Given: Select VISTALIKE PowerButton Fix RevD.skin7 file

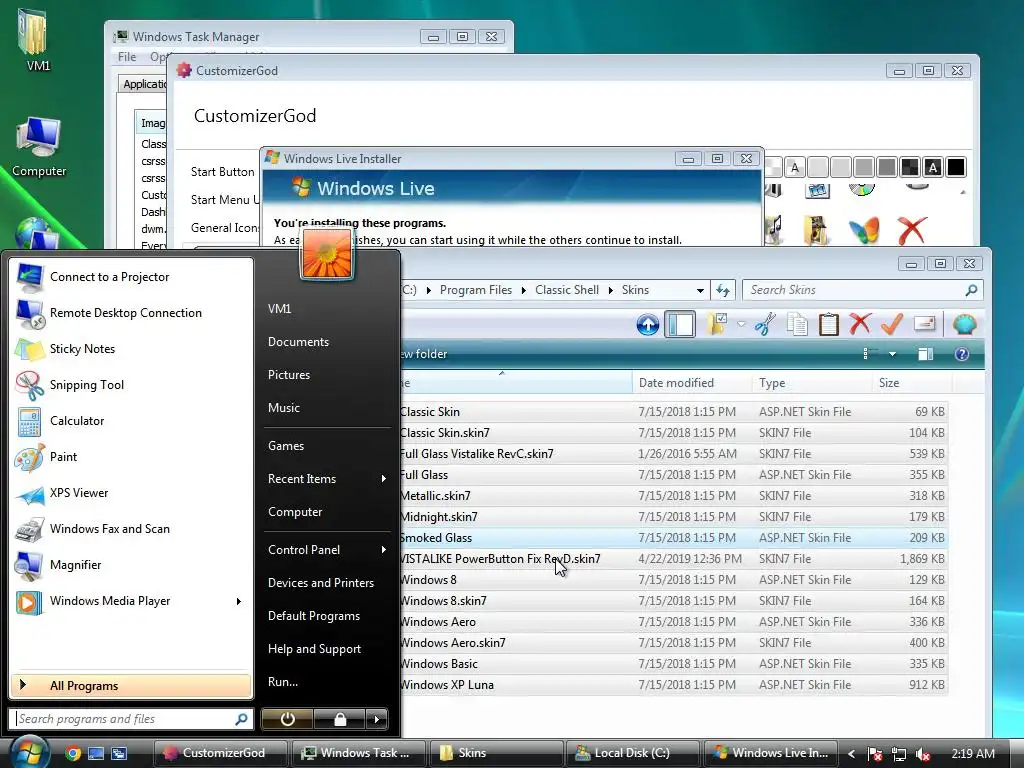Looking at the screenshot, I should pos(673,559).
